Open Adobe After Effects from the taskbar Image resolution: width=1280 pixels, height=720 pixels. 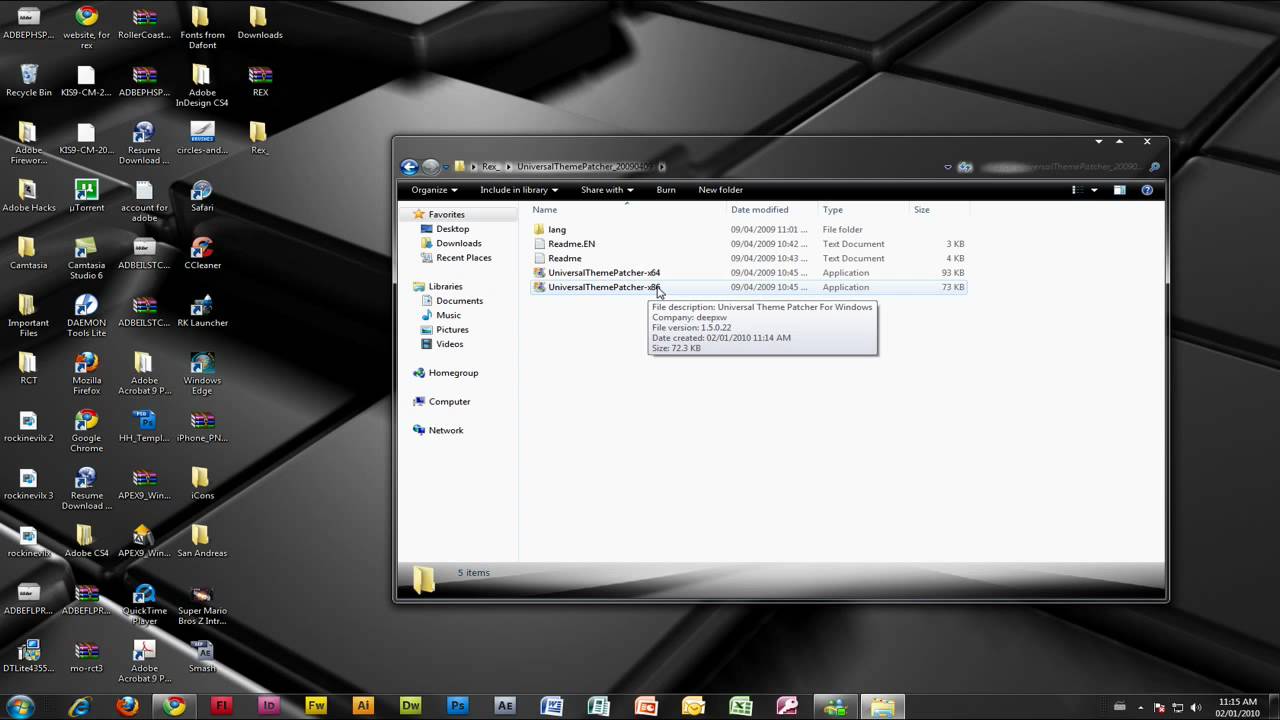(505, 706)
